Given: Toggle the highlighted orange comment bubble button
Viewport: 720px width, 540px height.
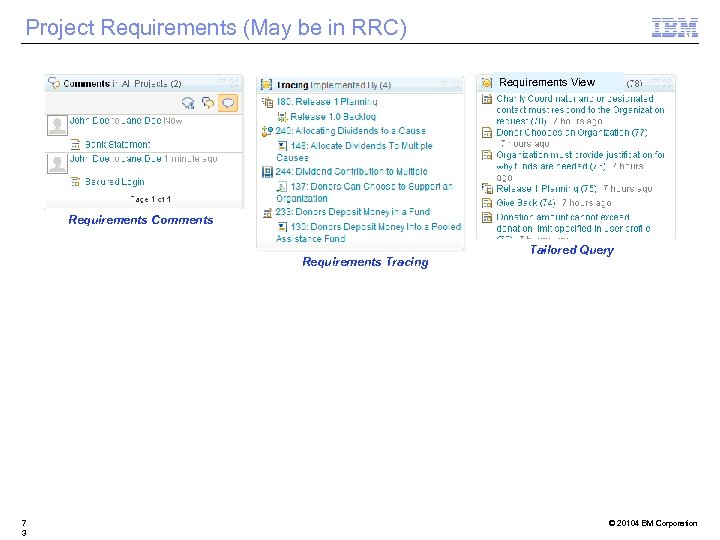Looking at the screenshot, I should point(228,102).
